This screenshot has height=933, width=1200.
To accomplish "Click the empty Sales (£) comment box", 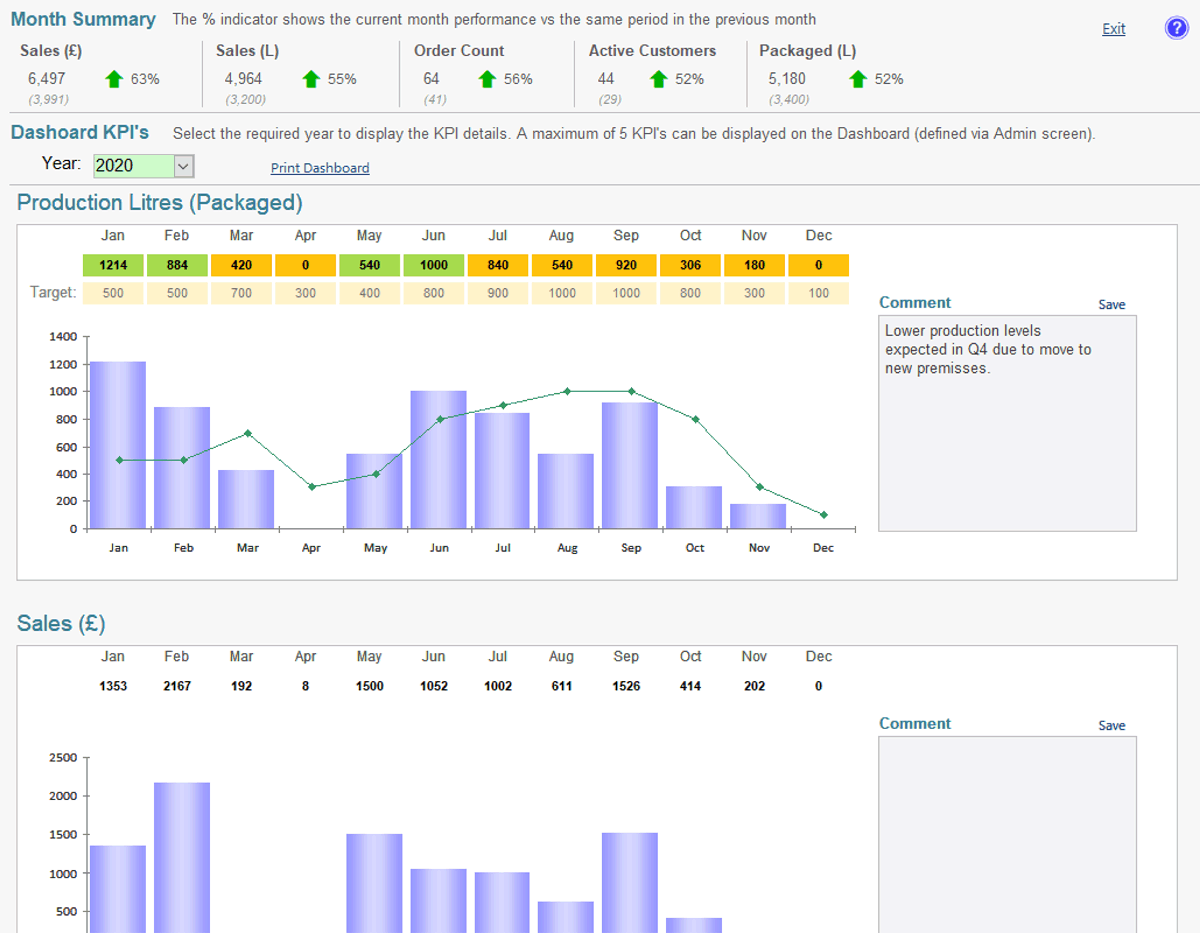I will 1006,835.
